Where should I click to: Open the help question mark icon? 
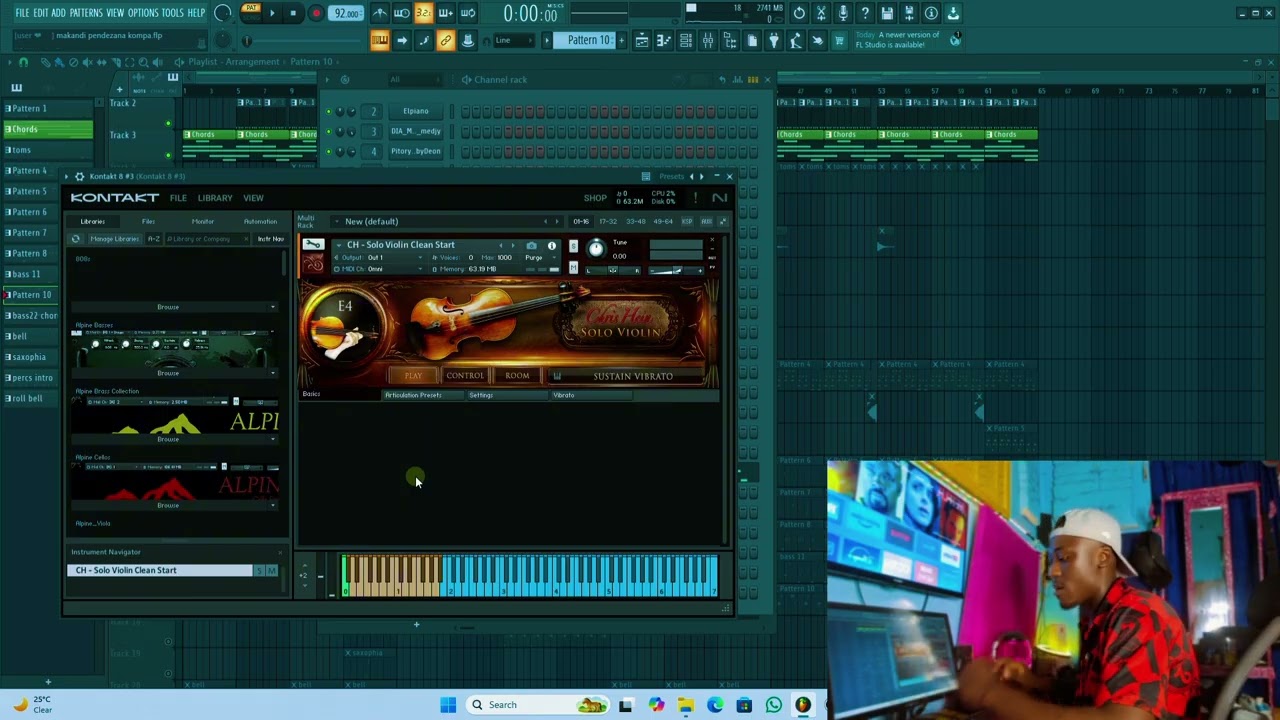[x=865, y=13]
